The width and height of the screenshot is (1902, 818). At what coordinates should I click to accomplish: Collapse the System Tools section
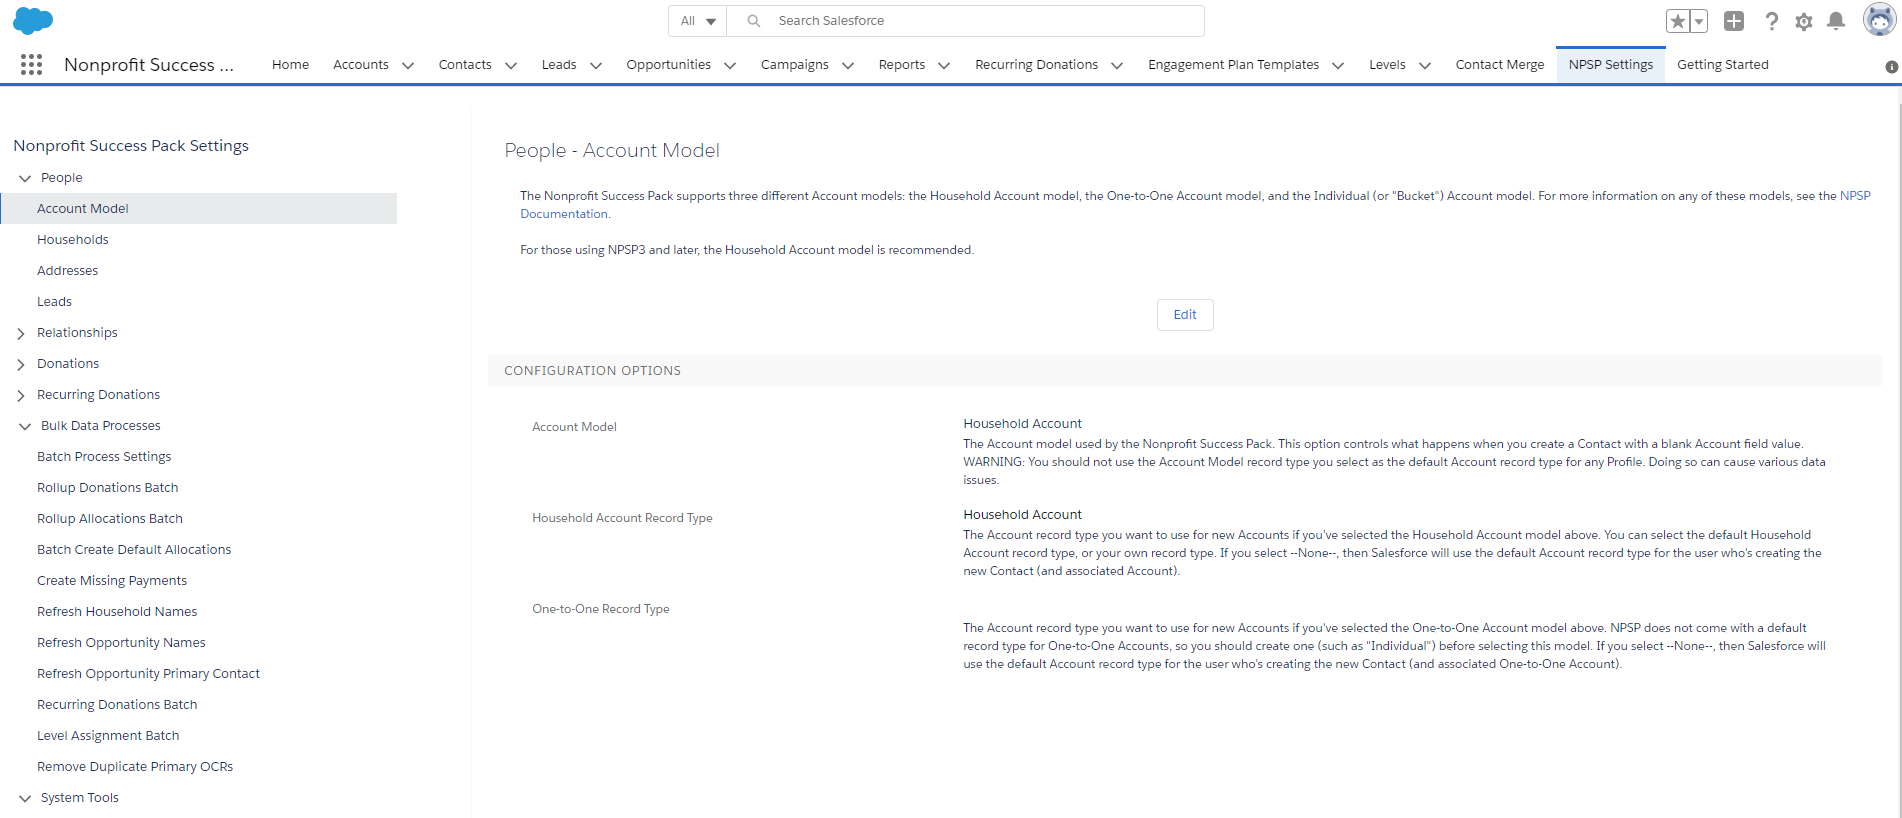click(25, 798)
